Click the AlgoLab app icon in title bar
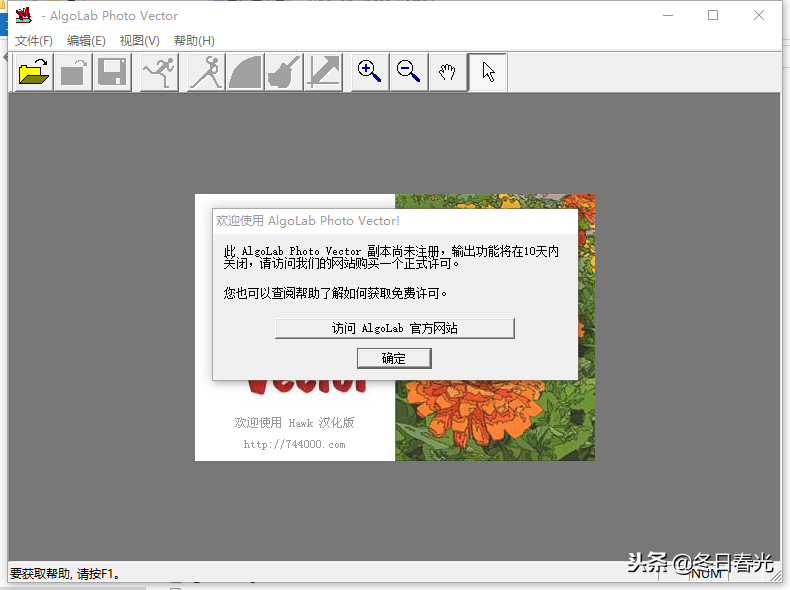Screen dimensions: 790x590 click(23, 15)
